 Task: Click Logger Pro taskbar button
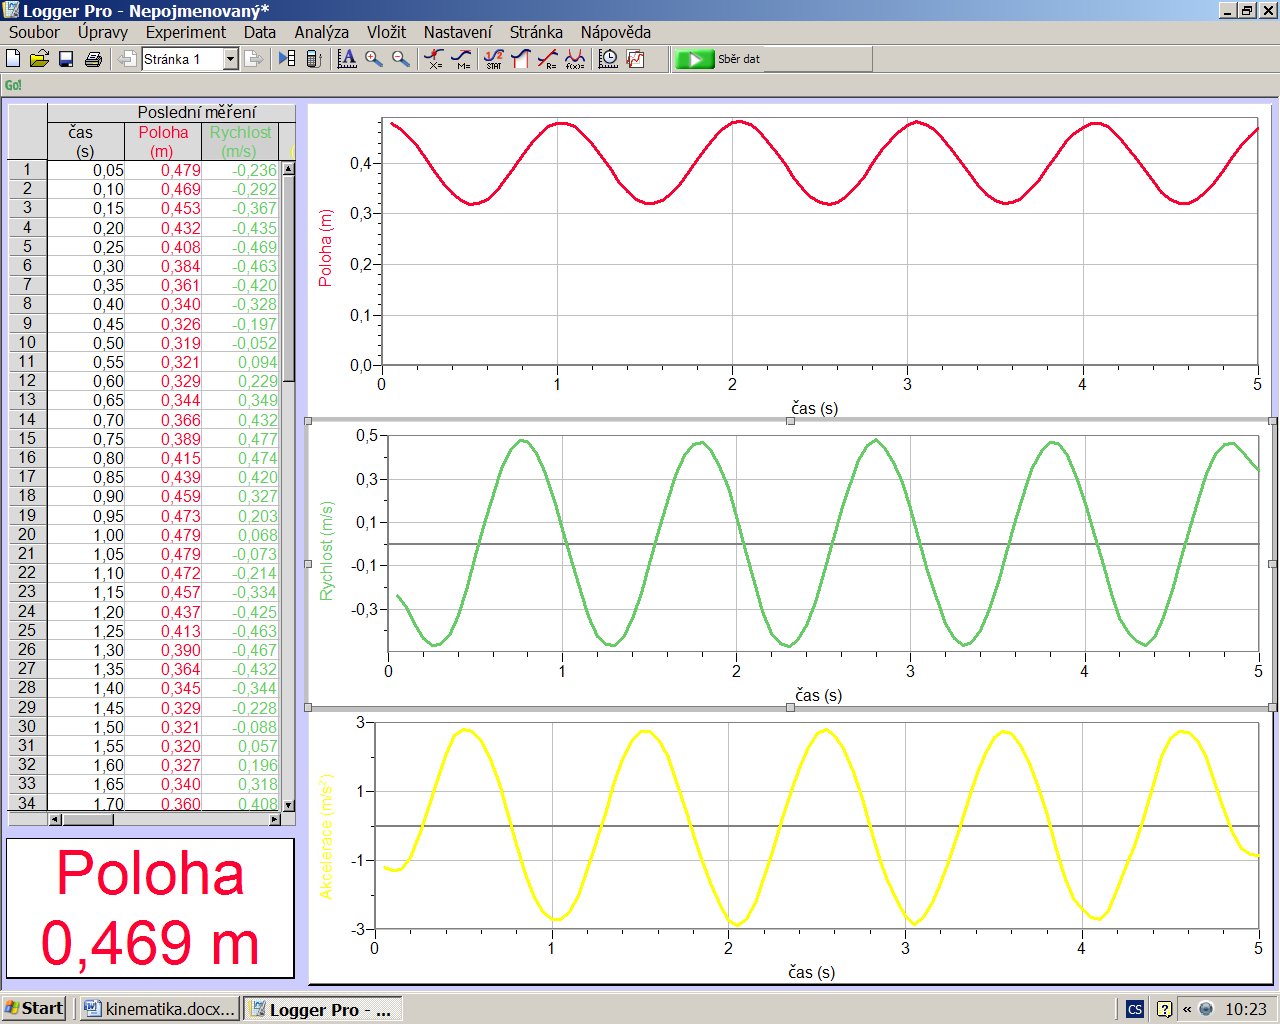pyautogui.click(x=323, y=1009)
